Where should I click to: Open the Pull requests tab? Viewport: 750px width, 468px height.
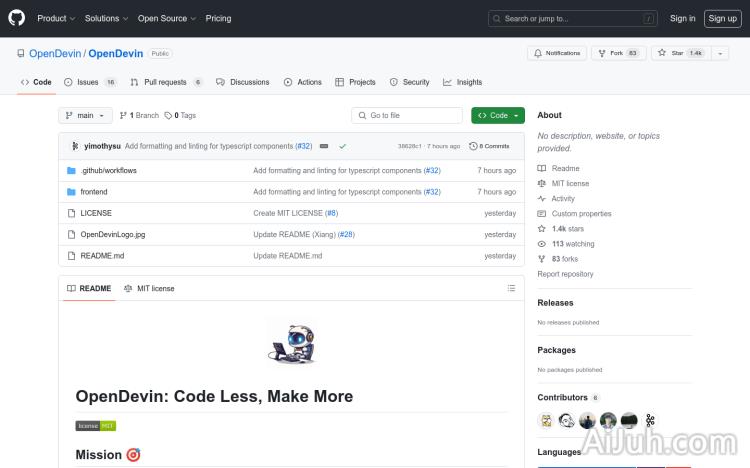tap(166, 82)
